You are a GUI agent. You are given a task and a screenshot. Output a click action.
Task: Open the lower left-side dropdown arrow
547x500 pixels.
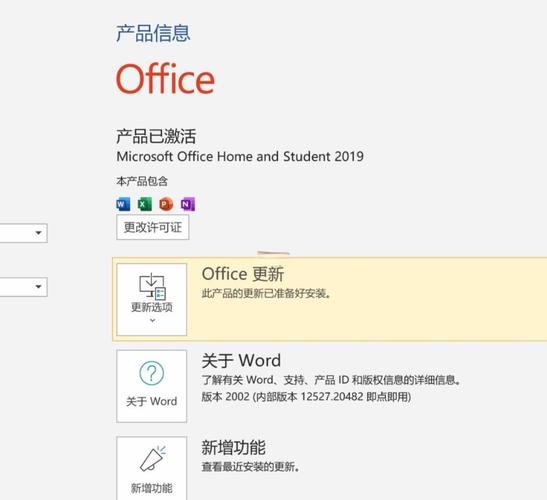(38, 287)
